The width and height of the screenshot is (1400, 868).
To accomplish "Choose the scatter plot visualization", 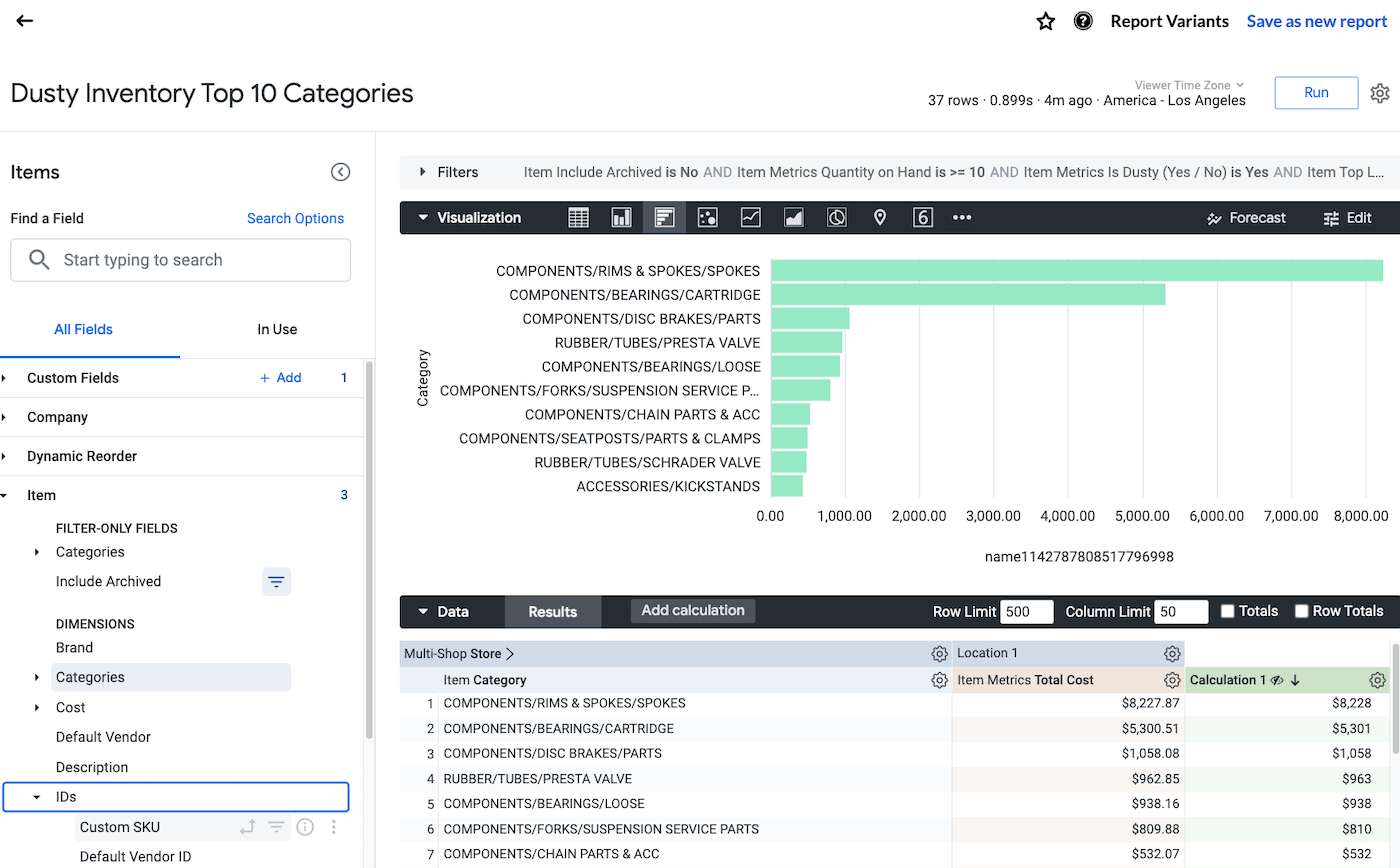I will coord(707,217).
